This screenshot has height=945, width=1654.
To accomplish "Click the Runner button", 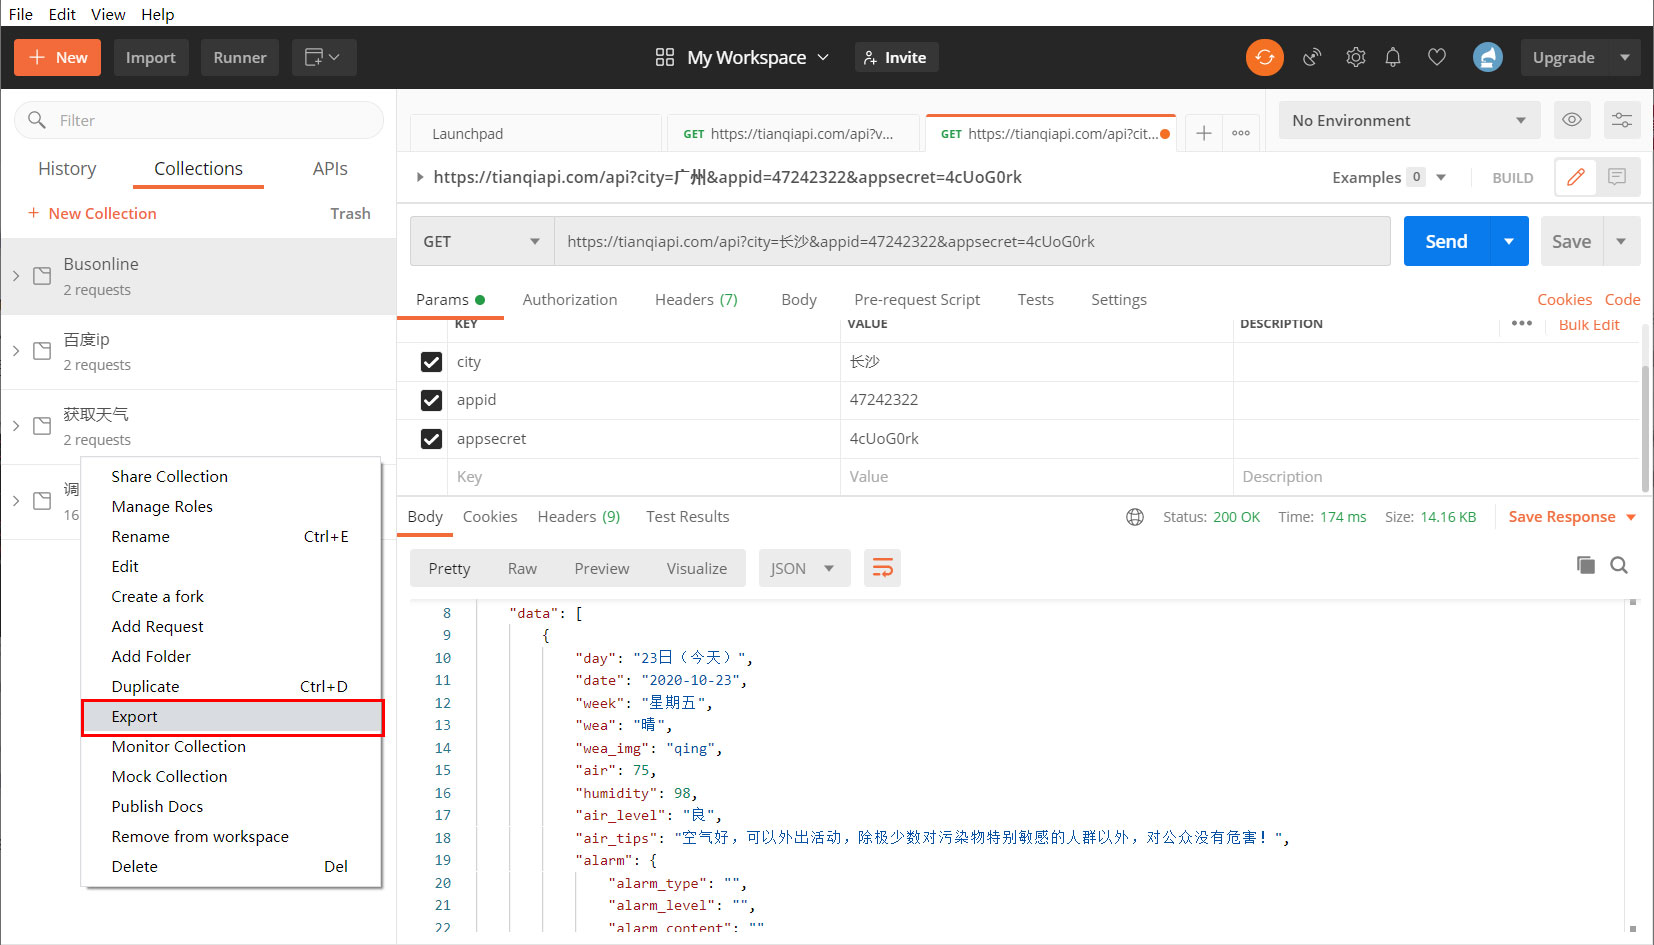I will (x=240, y=57).
